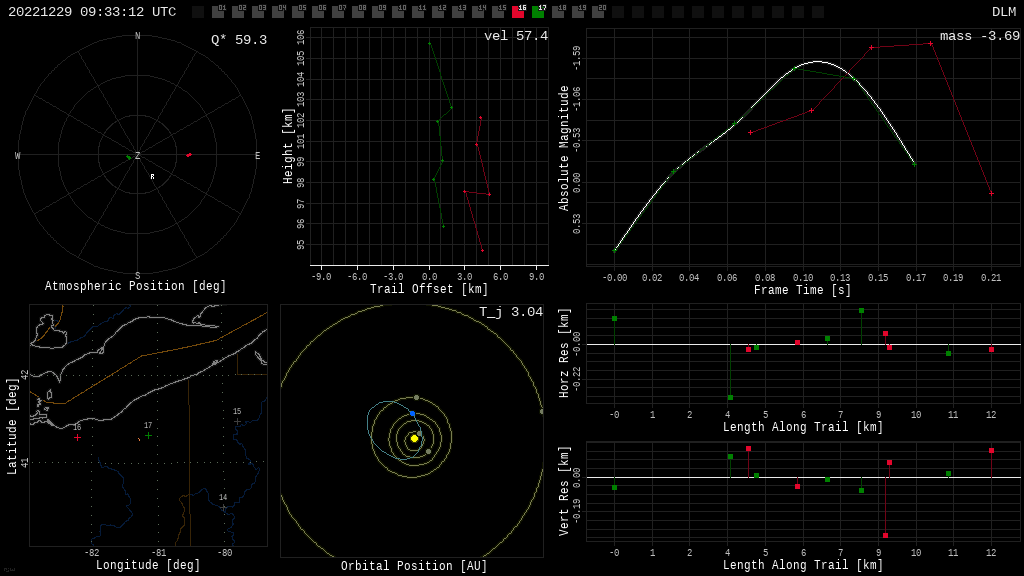Click the N compass label on polar plot
Viewport: 1024px width, 576px height.
point(137,36)
